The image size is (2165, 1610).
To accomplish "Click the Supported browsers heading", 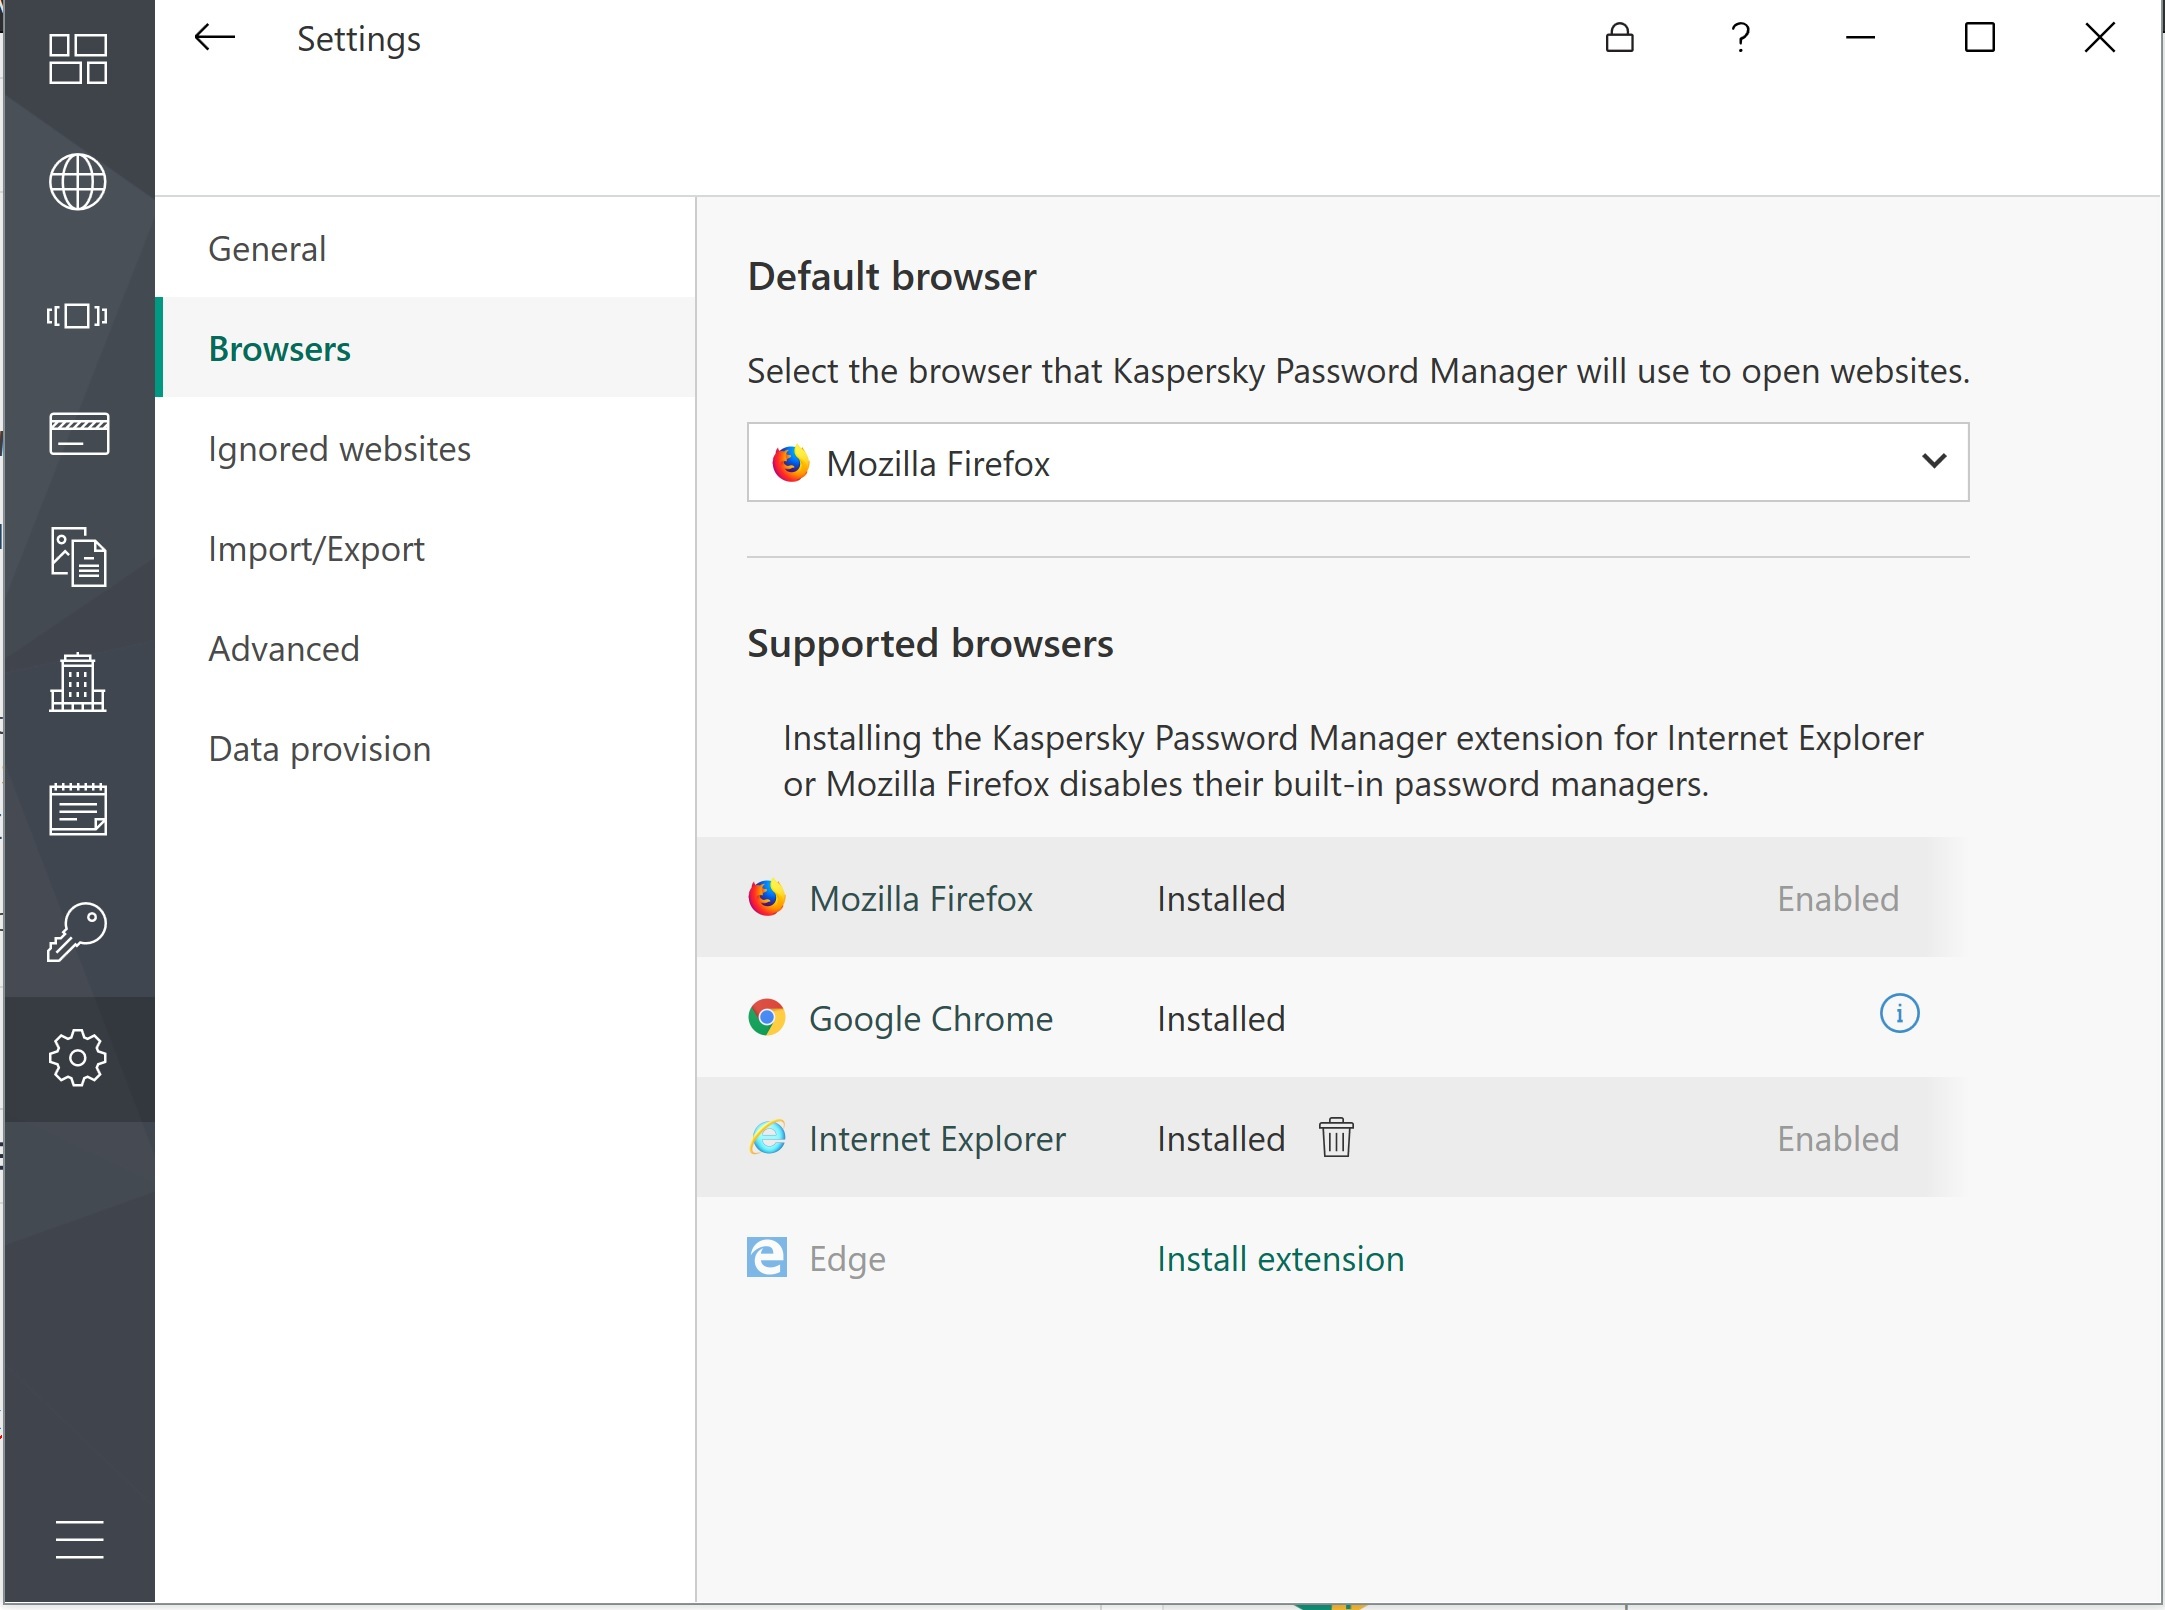I will coord(930,643).
